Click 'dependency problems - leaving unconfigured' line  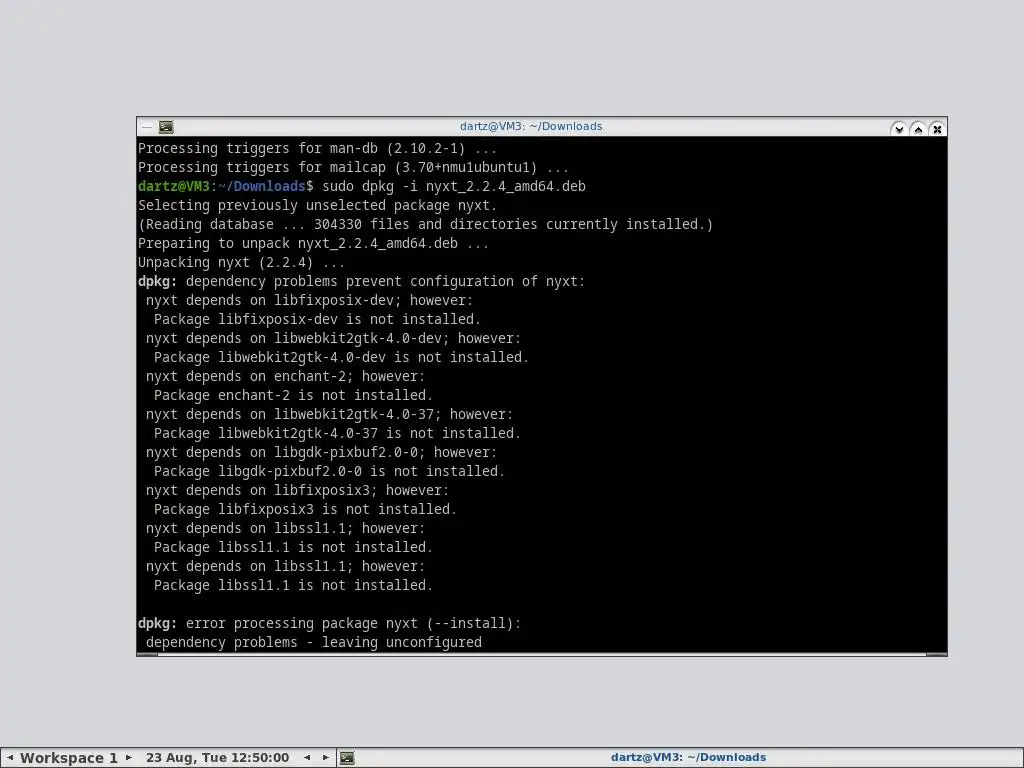[313, 642]
